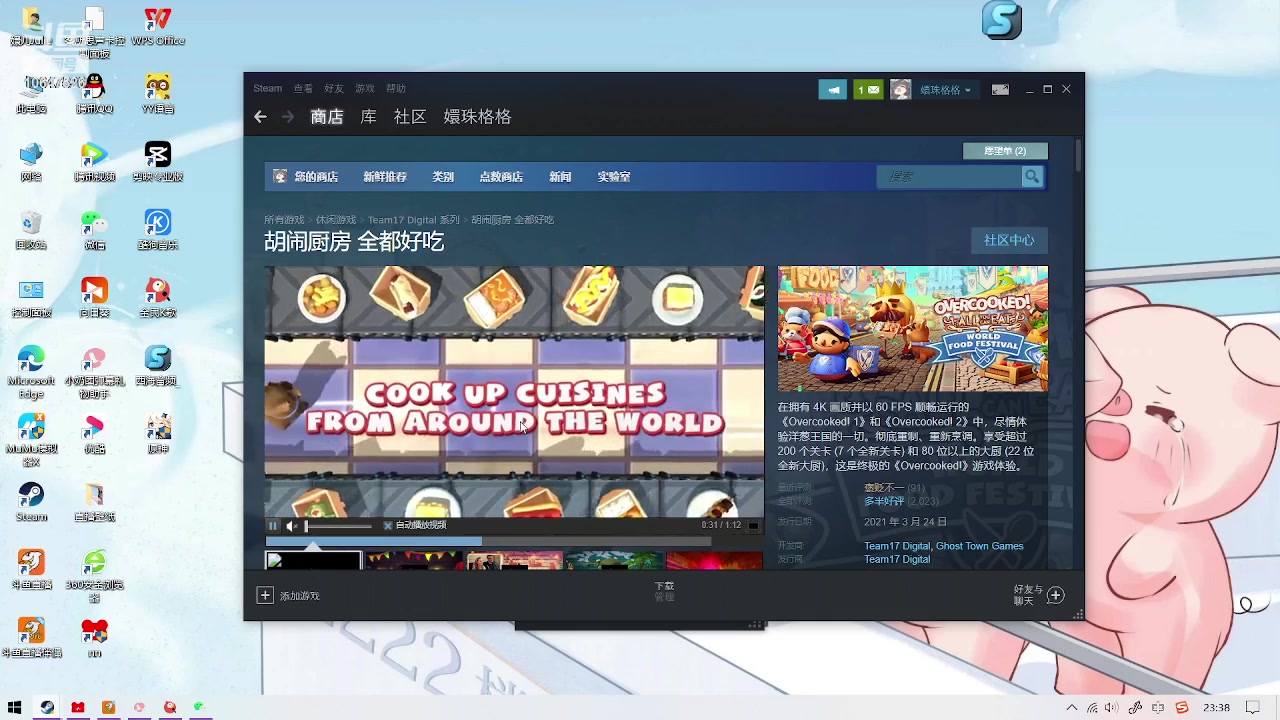This screenshot has width=1280, height=720.
Task: Open the 好友 (Friends) menu
Action: tap(334, 88)
